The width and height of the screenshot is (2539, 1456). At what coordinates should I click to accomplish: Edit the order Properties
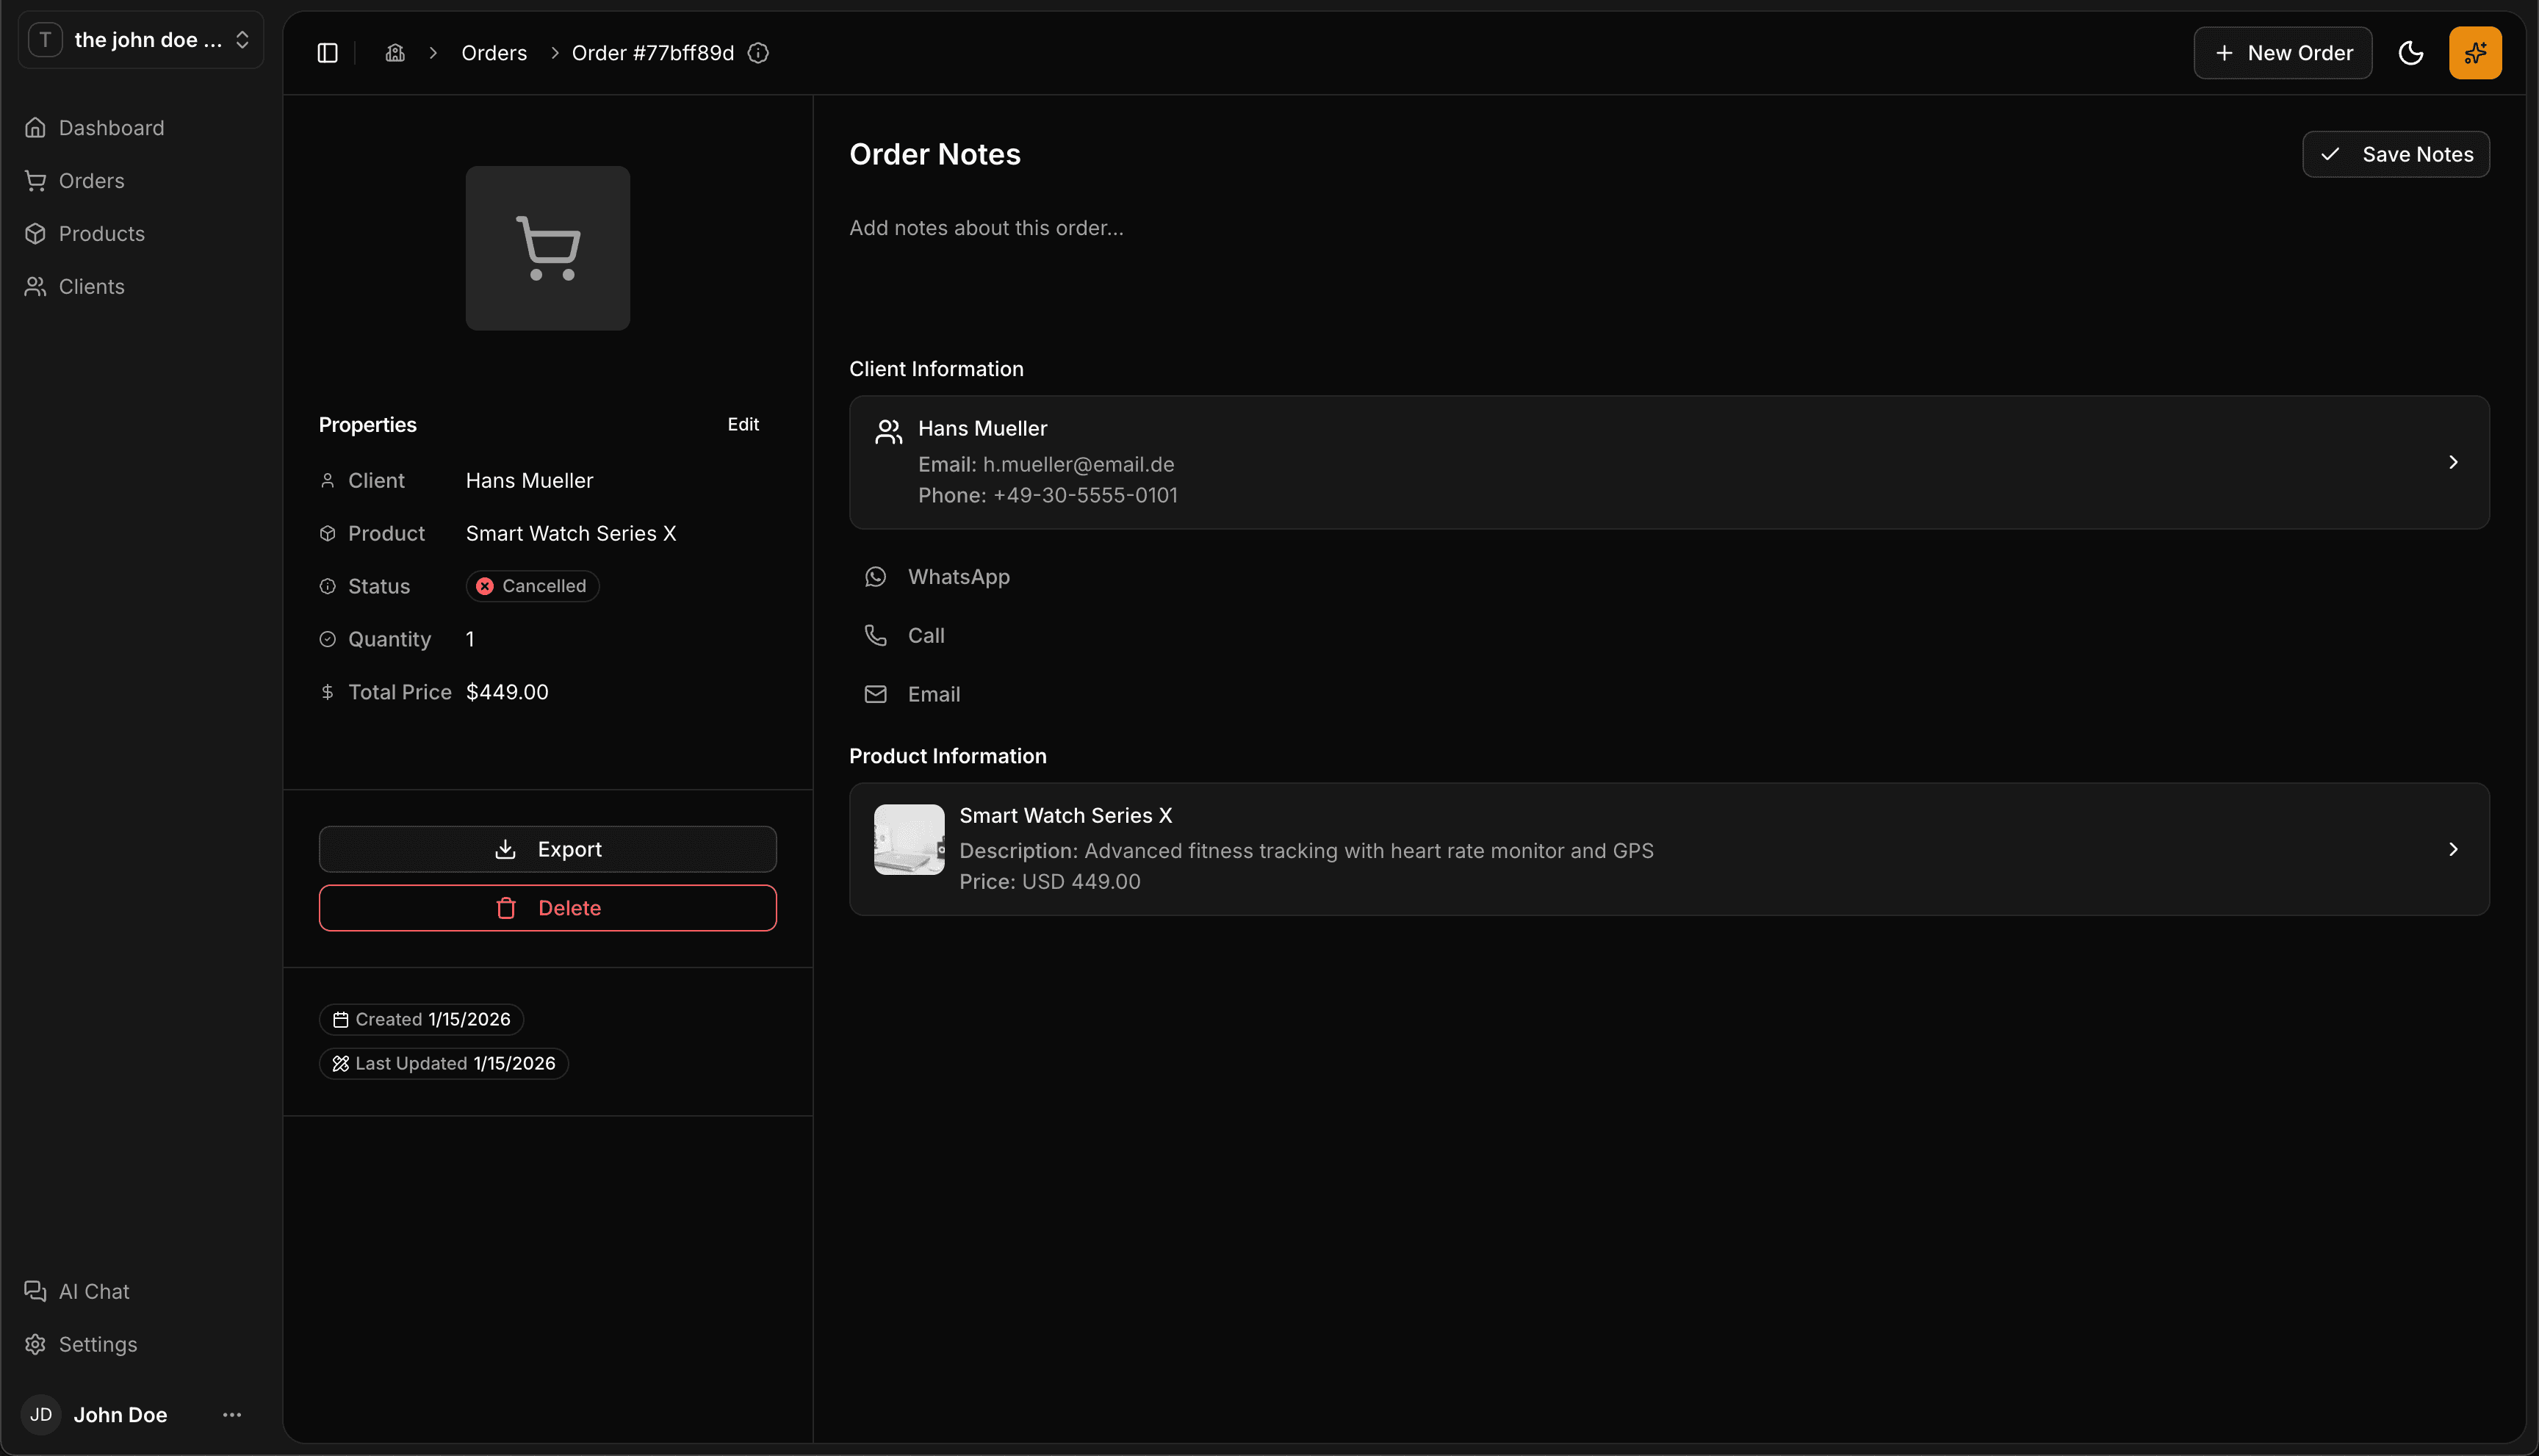743,423
